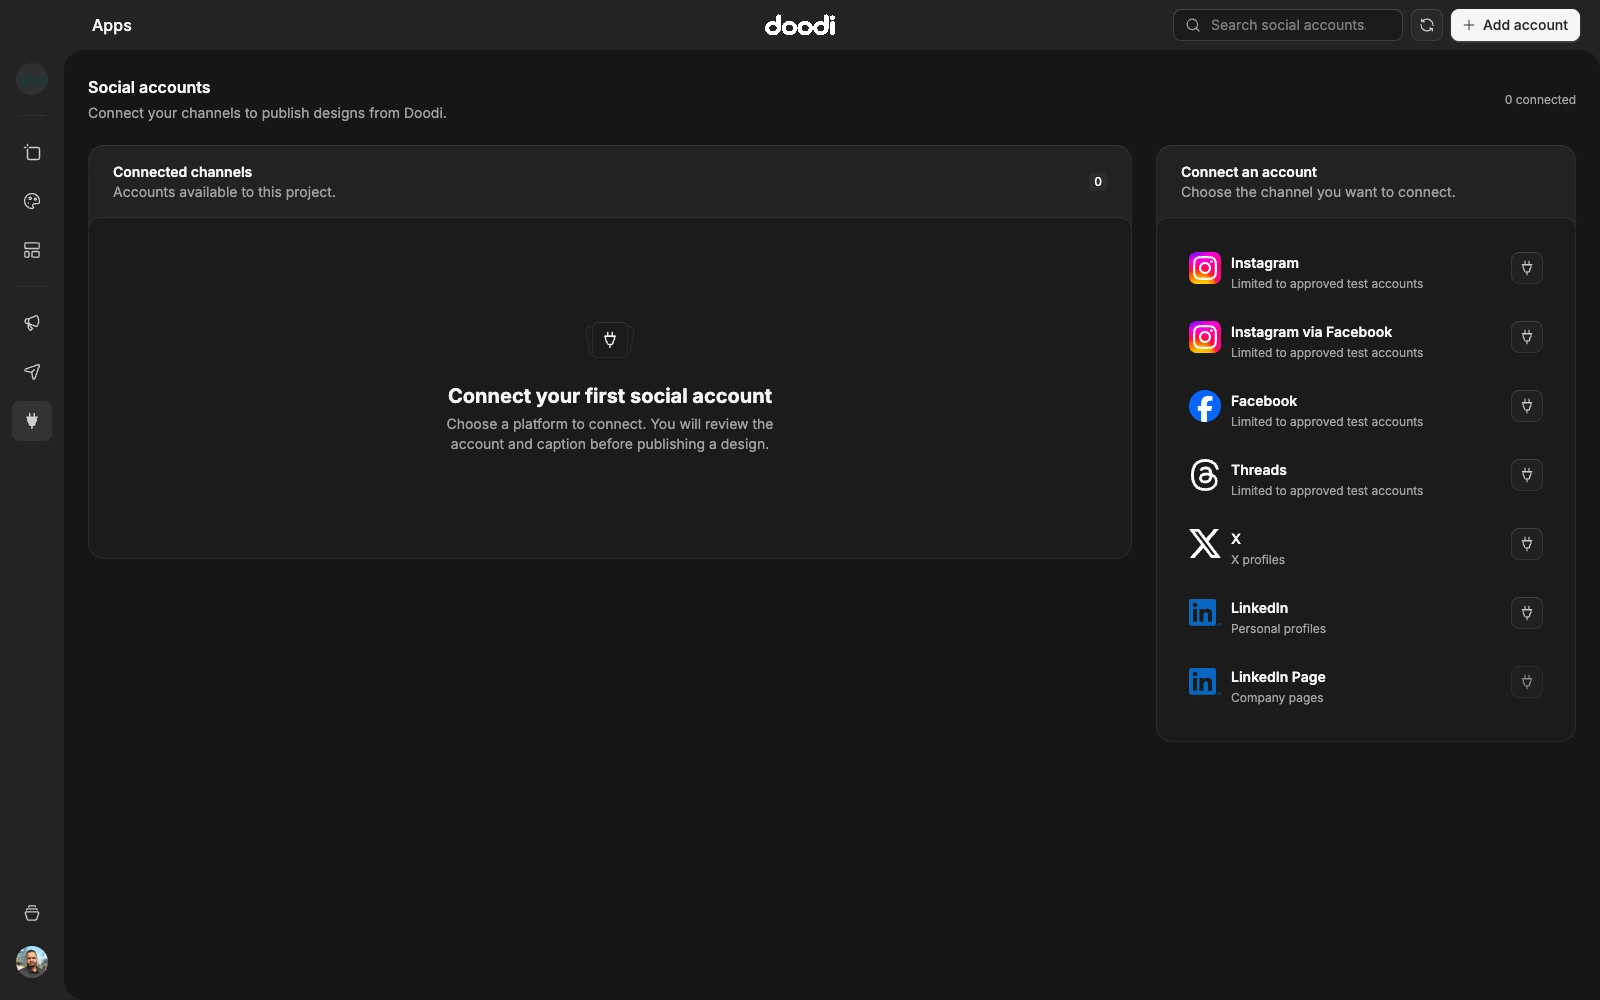Viewport: 1600px width, 1000px height.
Task: Open the megaphone campaigns icon in the sidebar
Action: tap(32, 323)
